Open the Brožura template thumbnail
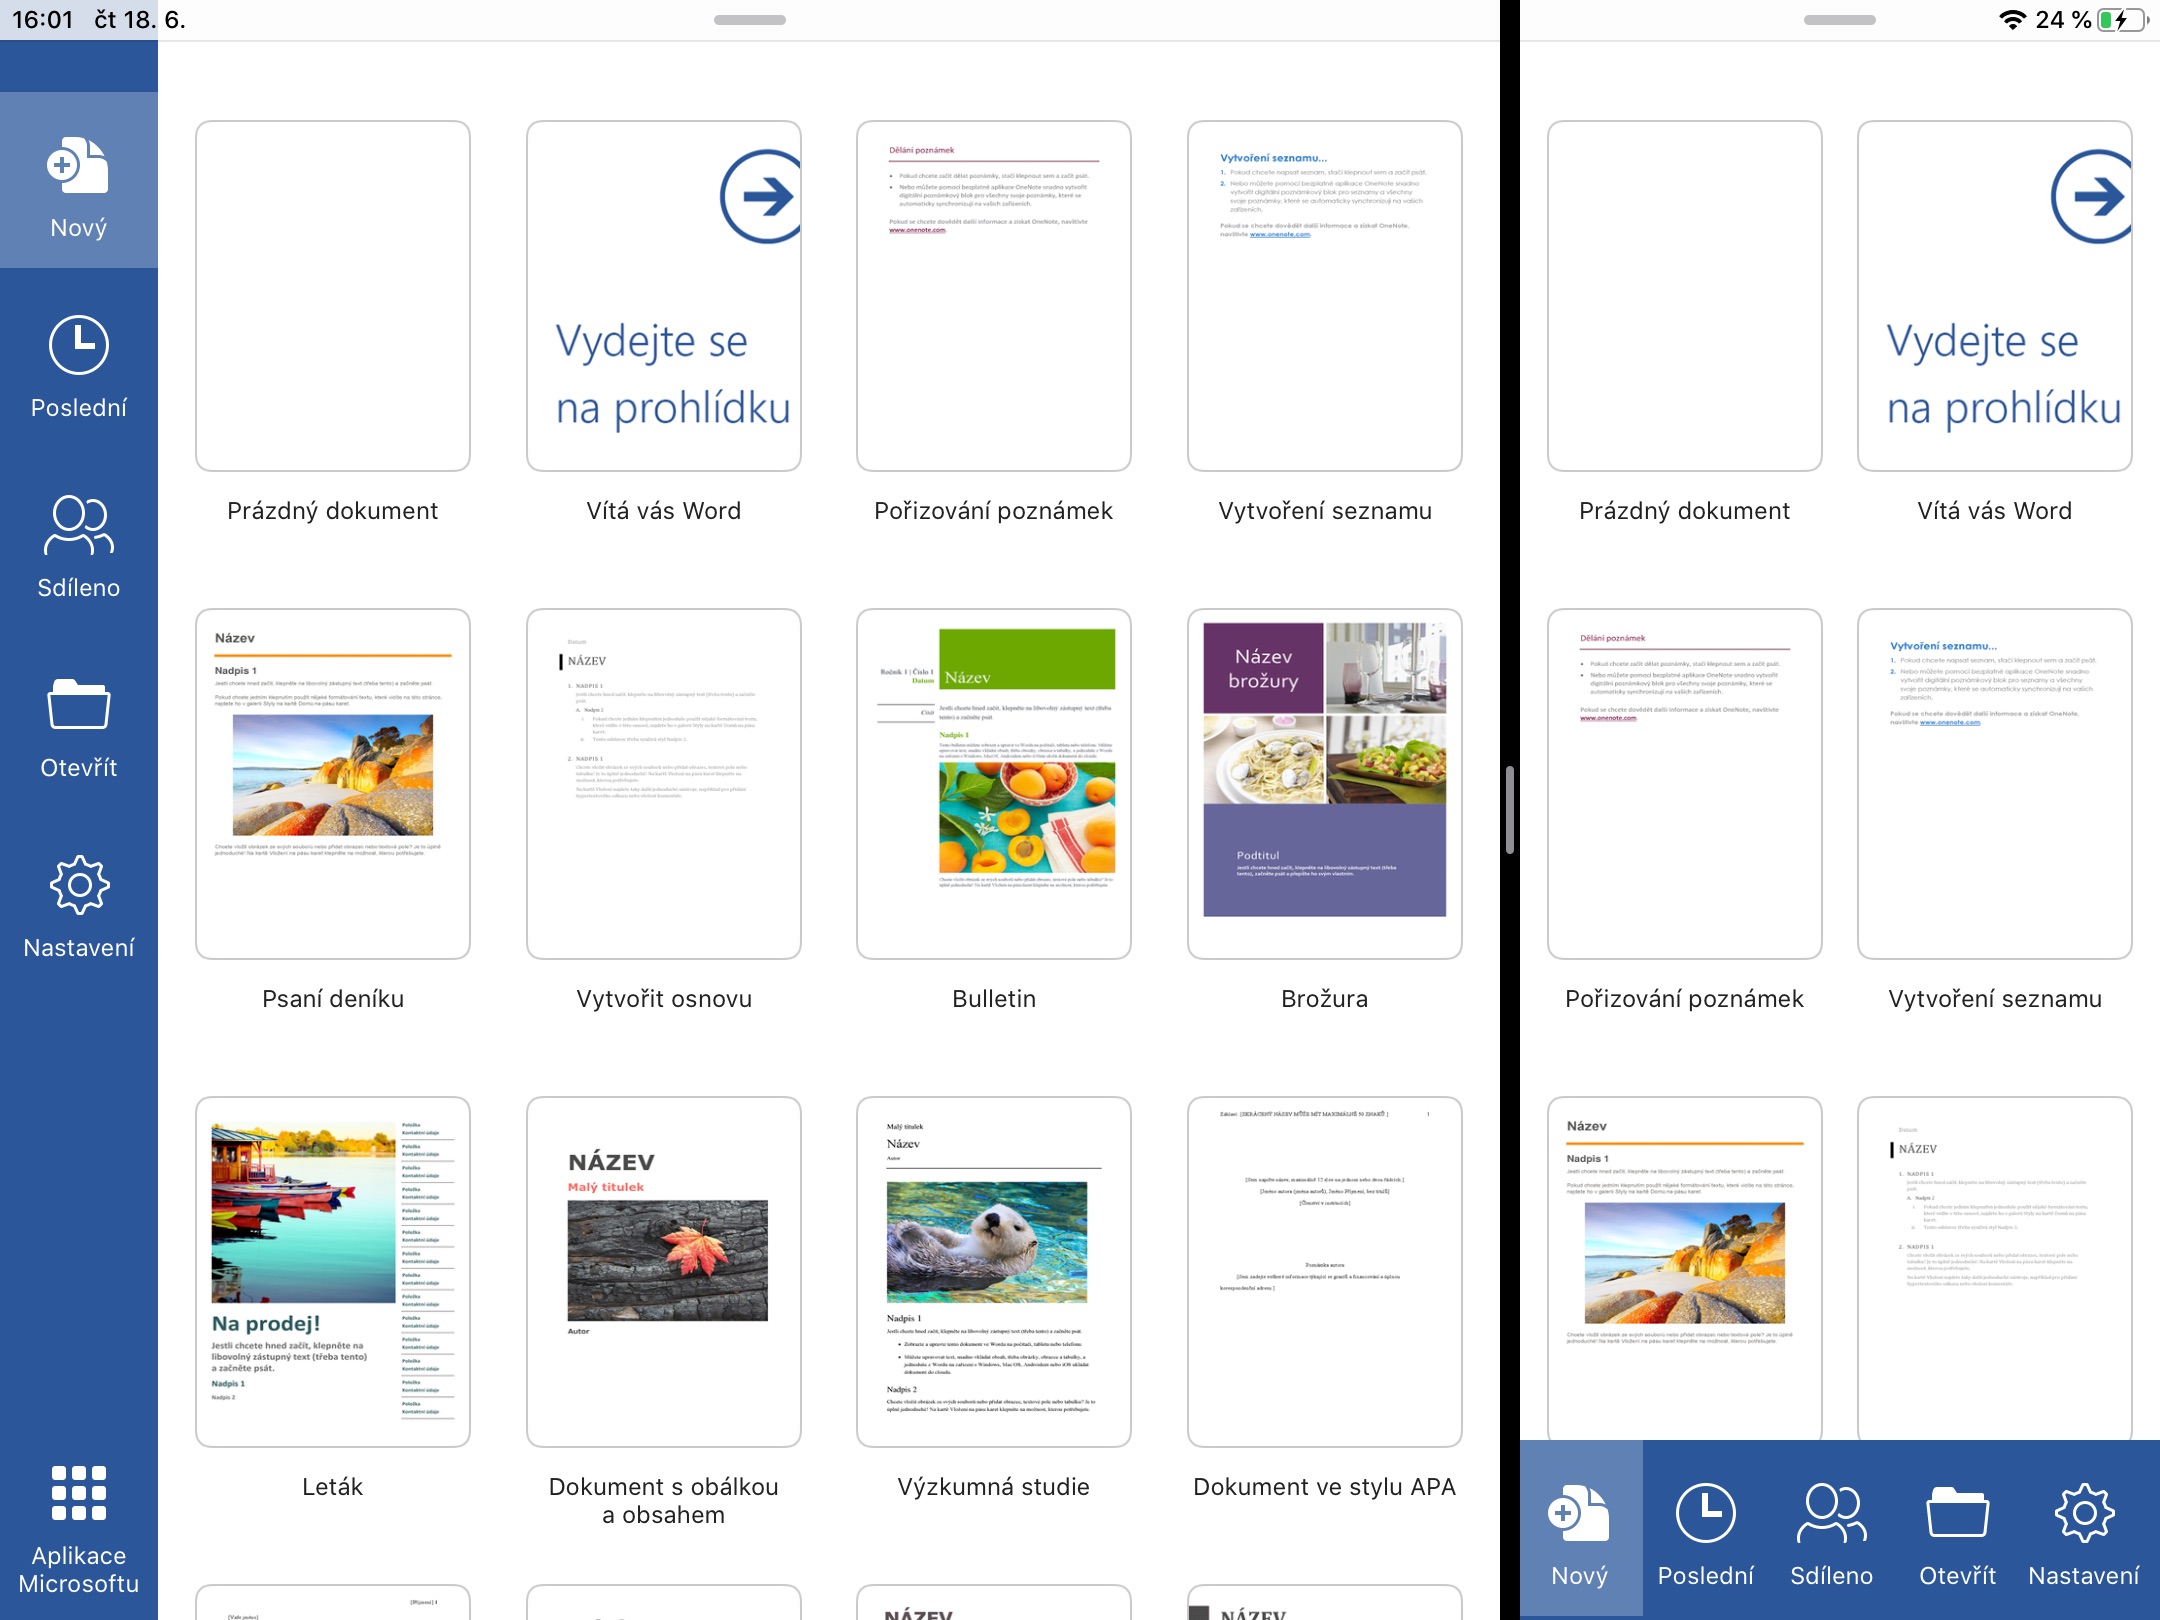Viewport: 2160px width, 1620px height. [x=1324, y=783]
